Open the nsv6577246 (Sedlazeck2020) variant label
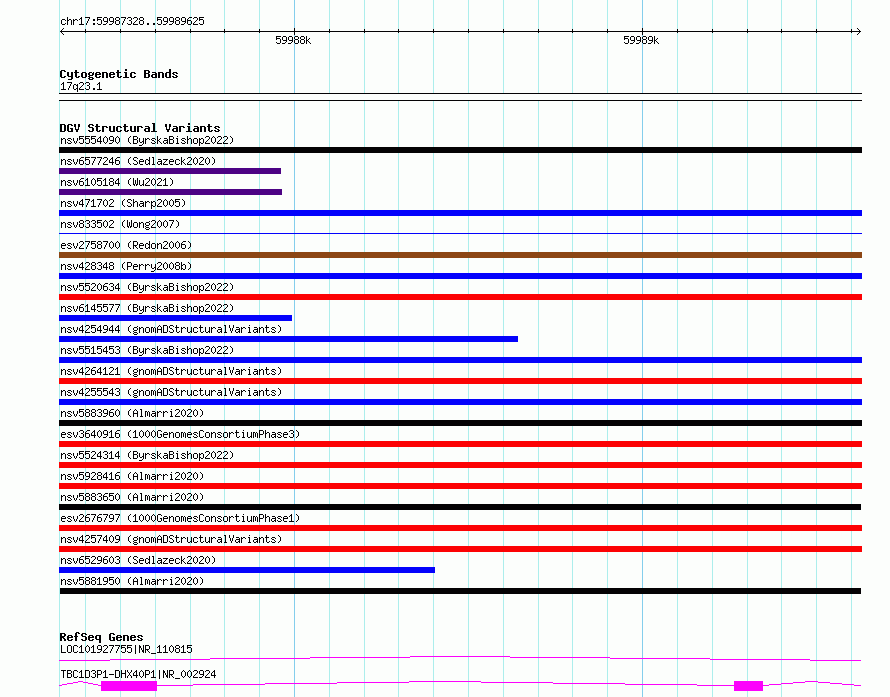 pyautogui.click(x=138, y=161)
